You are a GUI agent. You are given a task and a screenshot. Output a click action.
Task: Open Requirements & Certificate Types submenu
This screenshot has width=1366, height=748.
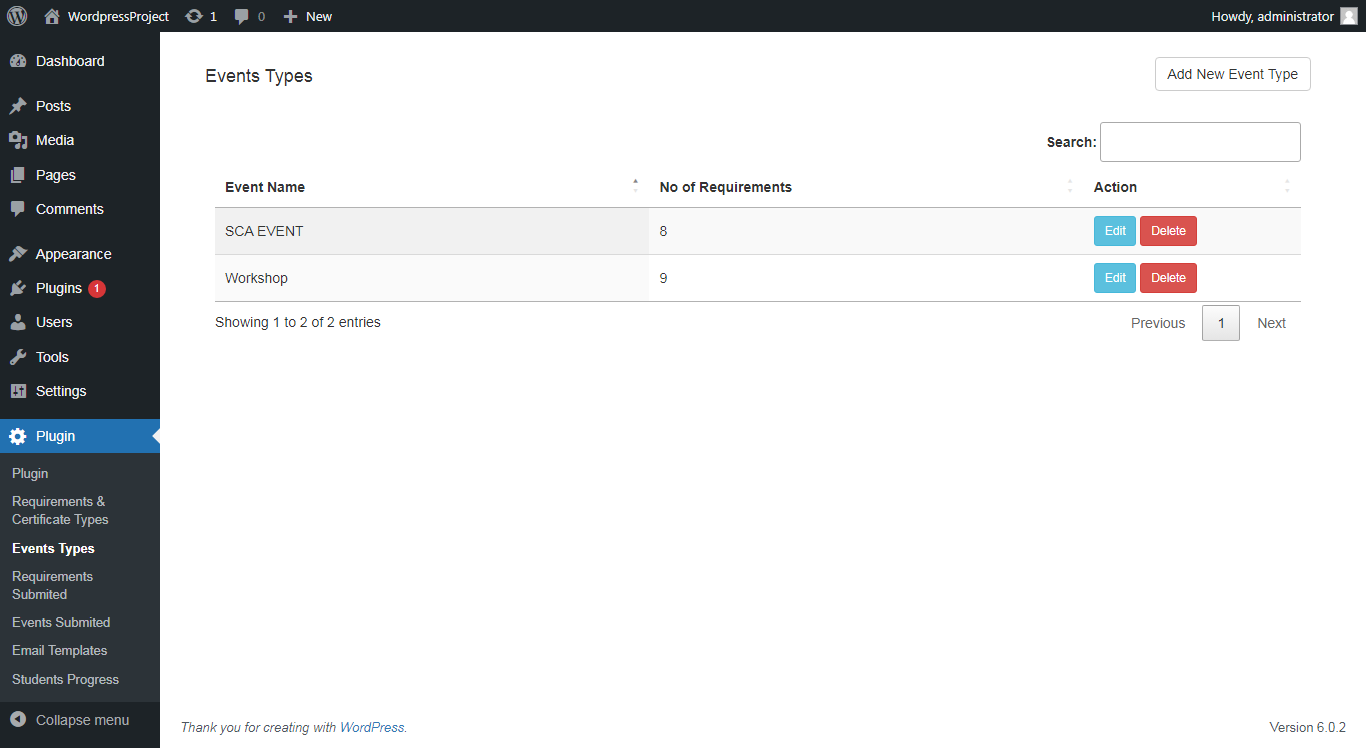click(60, 510)
